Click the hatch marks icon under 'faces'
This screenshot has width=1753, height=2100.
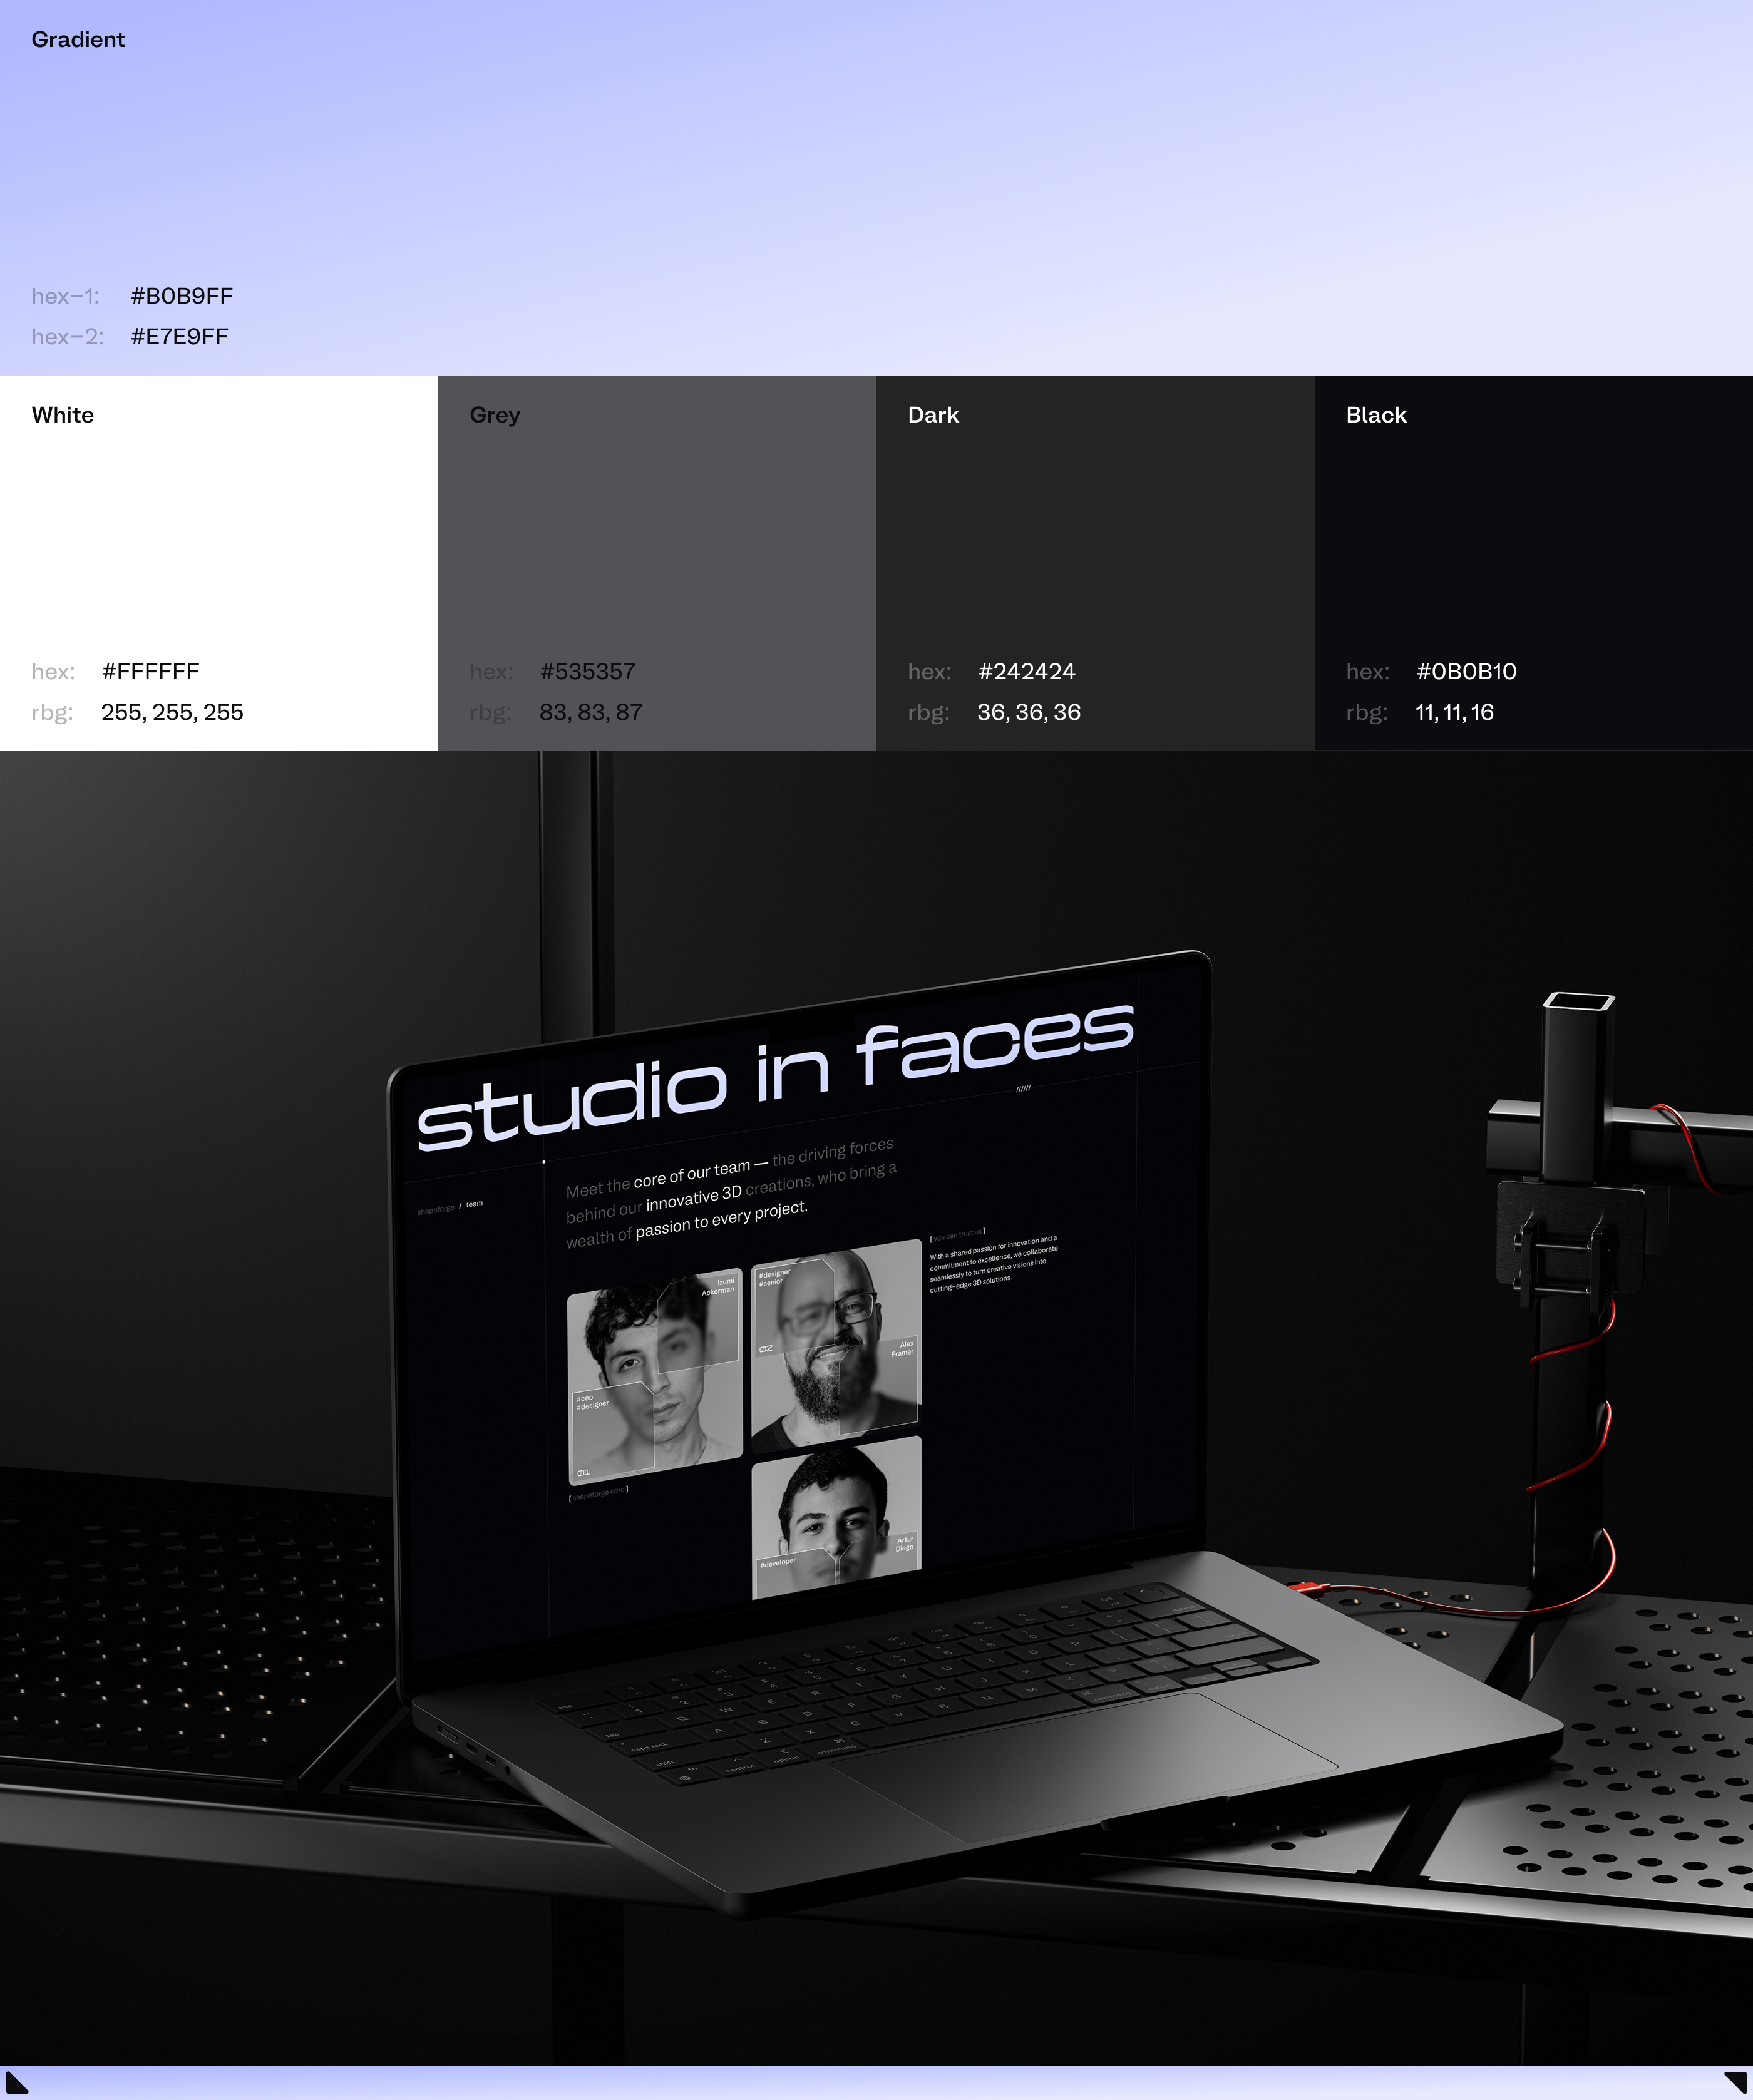tap(1022, 1088)
